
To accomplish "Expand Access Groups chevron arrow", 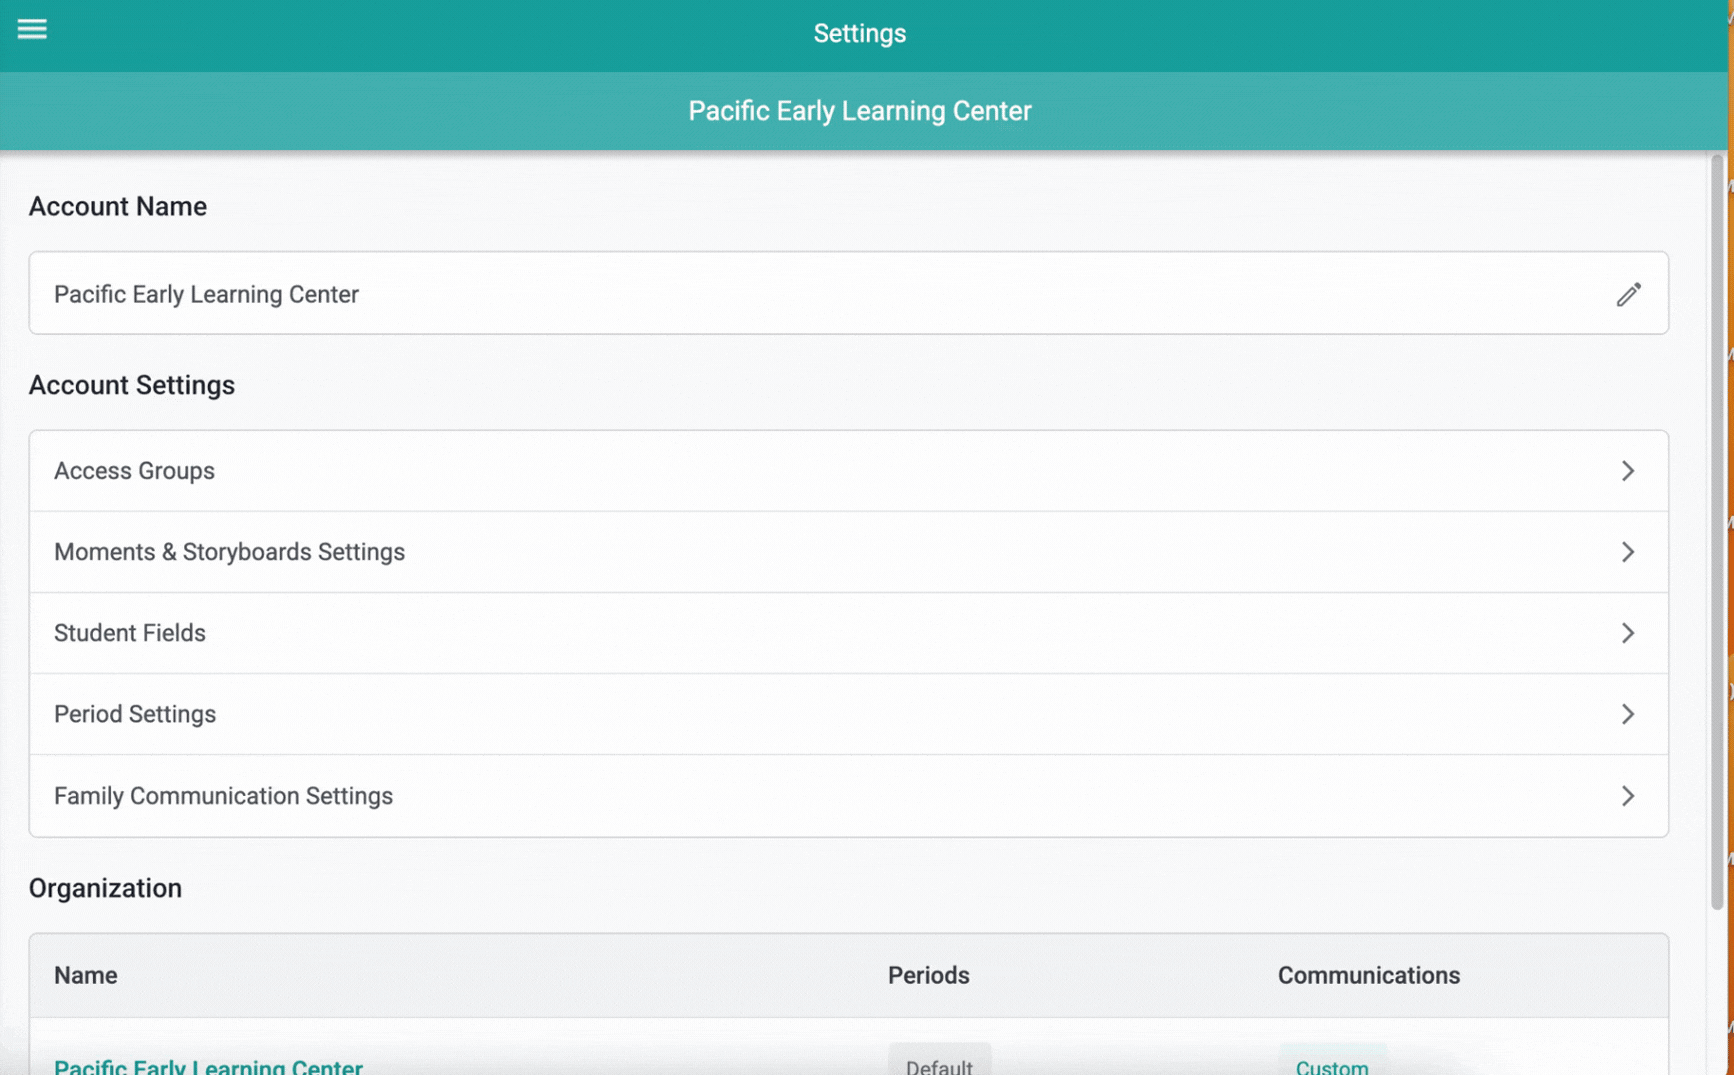I will point(1628,471).
